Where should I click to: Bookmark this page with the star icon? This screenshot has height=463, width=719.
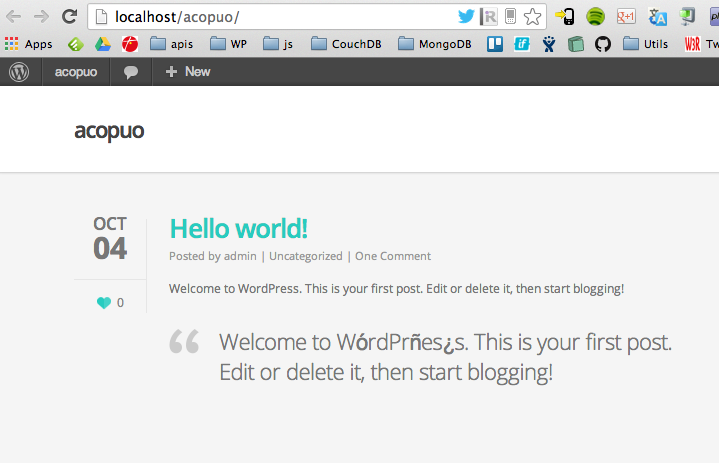pyautogui.click(x=533, y=16)
